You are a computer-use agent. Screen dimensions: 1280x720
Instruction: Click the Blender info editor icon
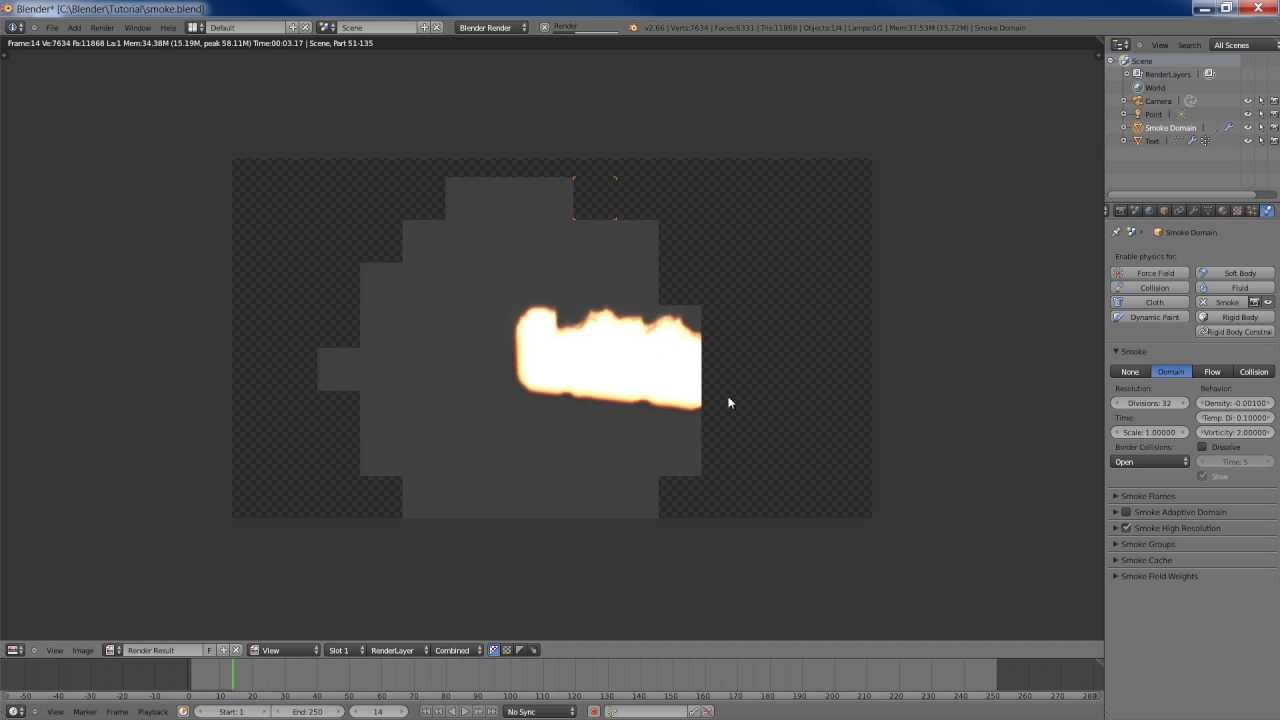[x=15, y=27]
